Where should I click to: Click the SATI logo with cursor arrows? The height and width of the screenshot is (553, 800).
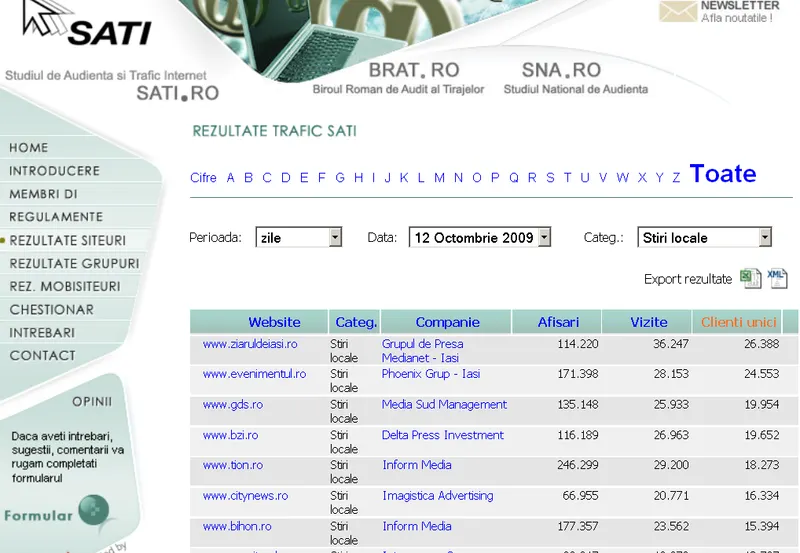tap(86, 22)
